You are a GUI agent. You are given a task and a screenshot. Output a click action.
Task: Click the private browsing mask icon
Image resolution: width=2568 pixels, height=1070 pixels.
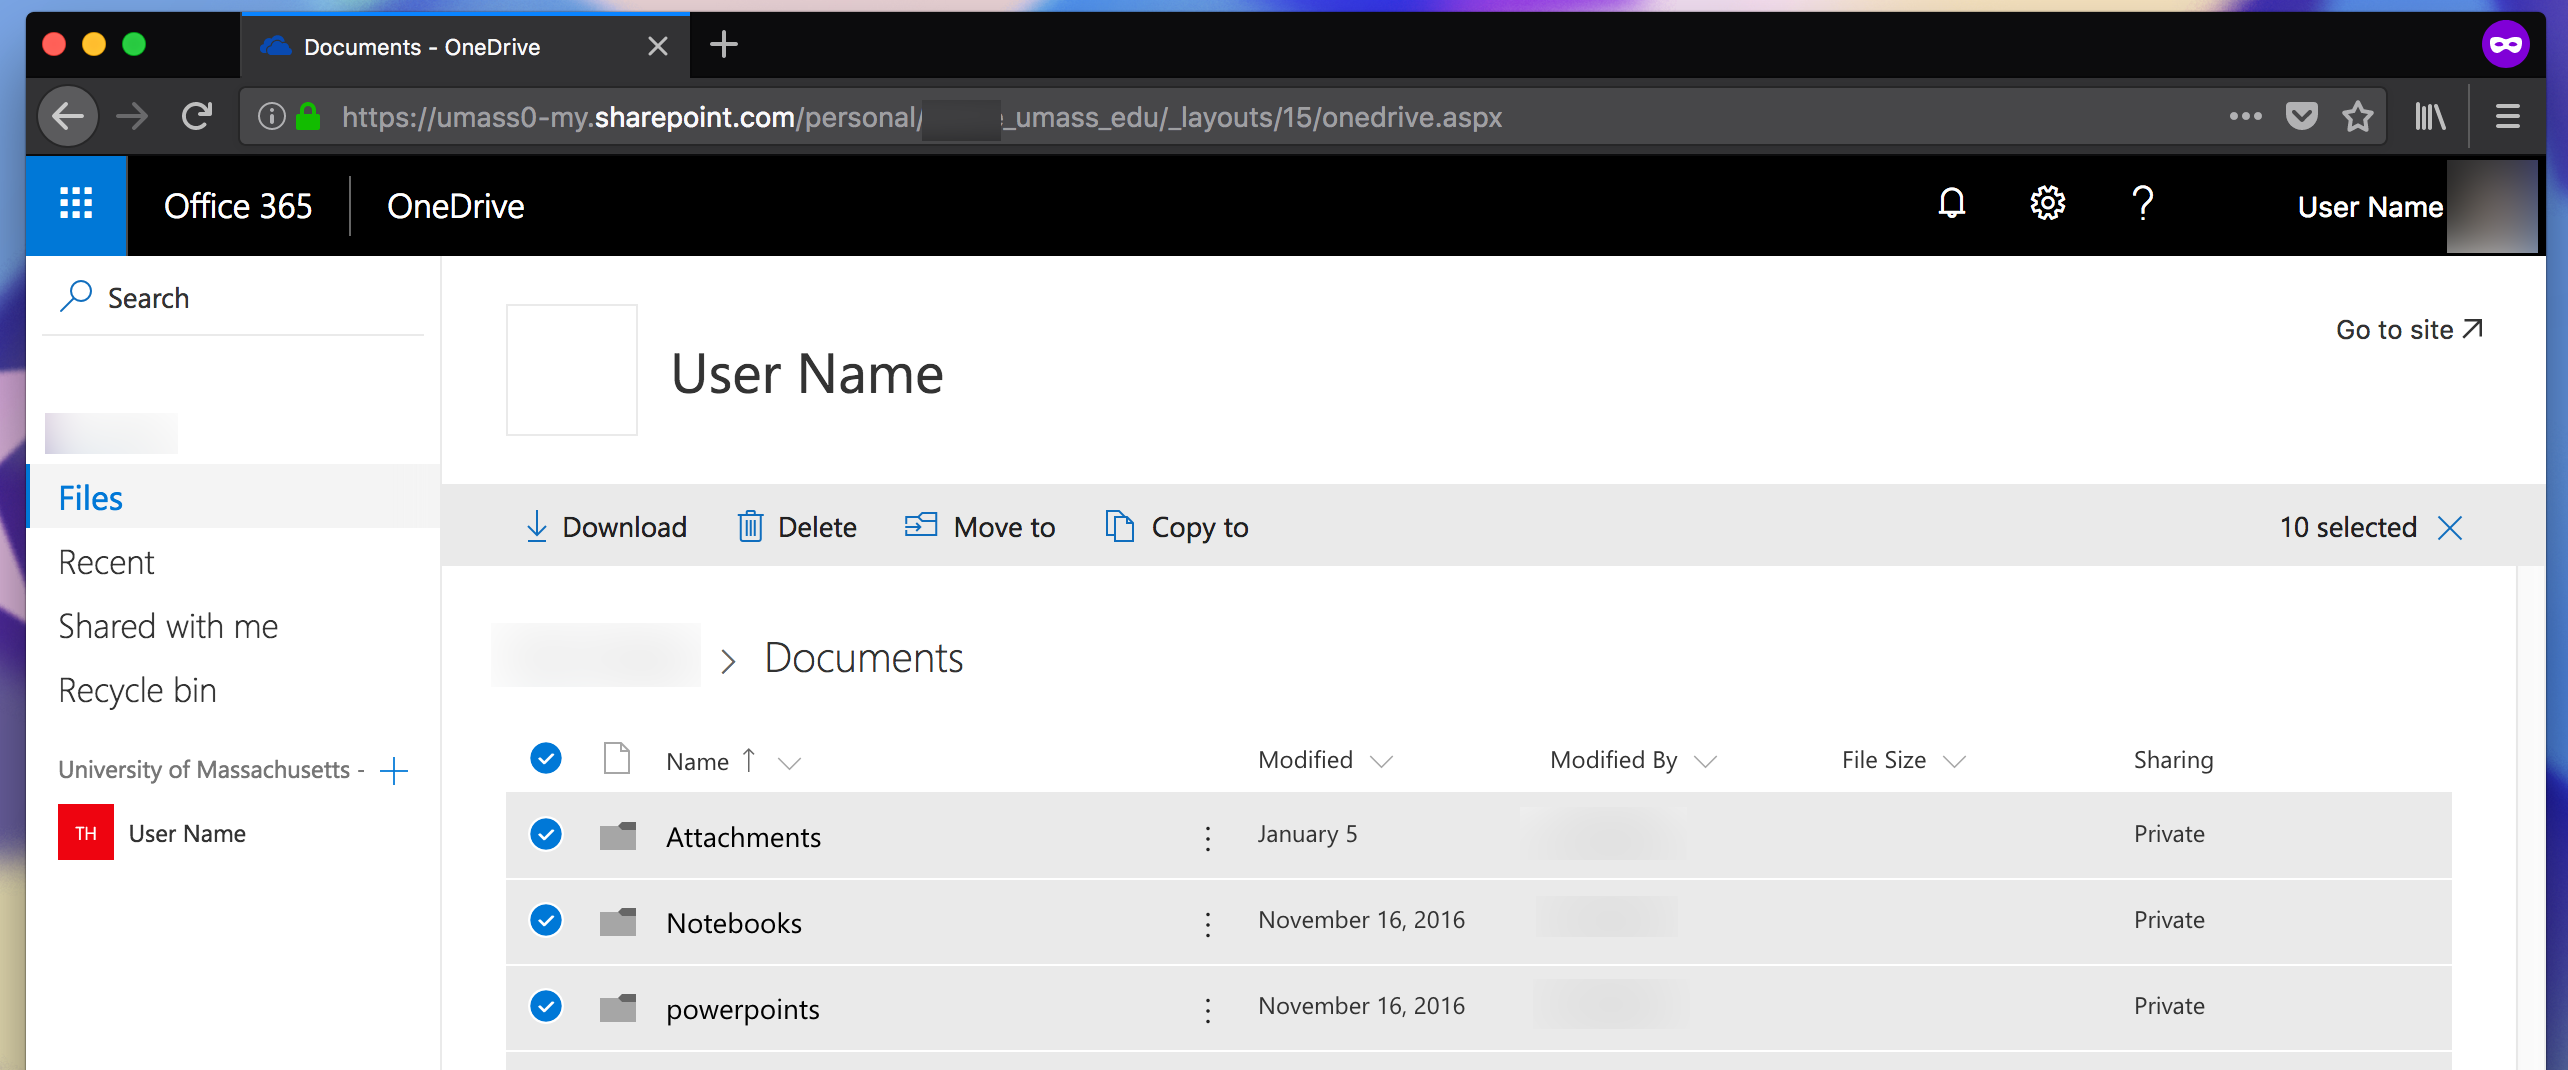pyautogui.click(x=2505, y=44)
